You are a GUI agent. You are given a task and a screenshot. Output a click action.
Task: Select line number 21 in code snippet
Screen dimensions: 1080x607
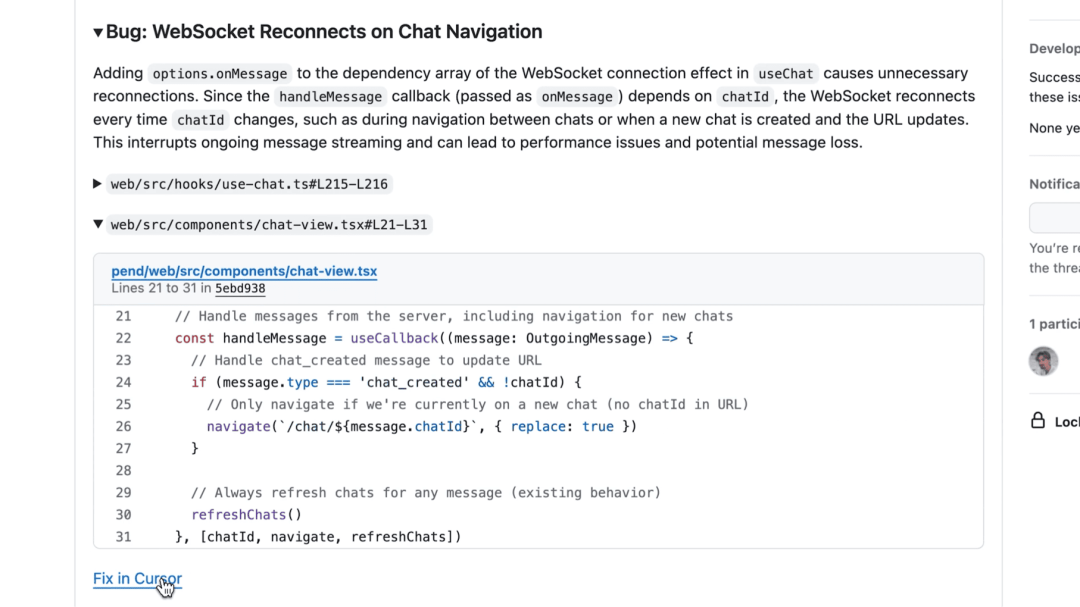(x=123, y=316)
